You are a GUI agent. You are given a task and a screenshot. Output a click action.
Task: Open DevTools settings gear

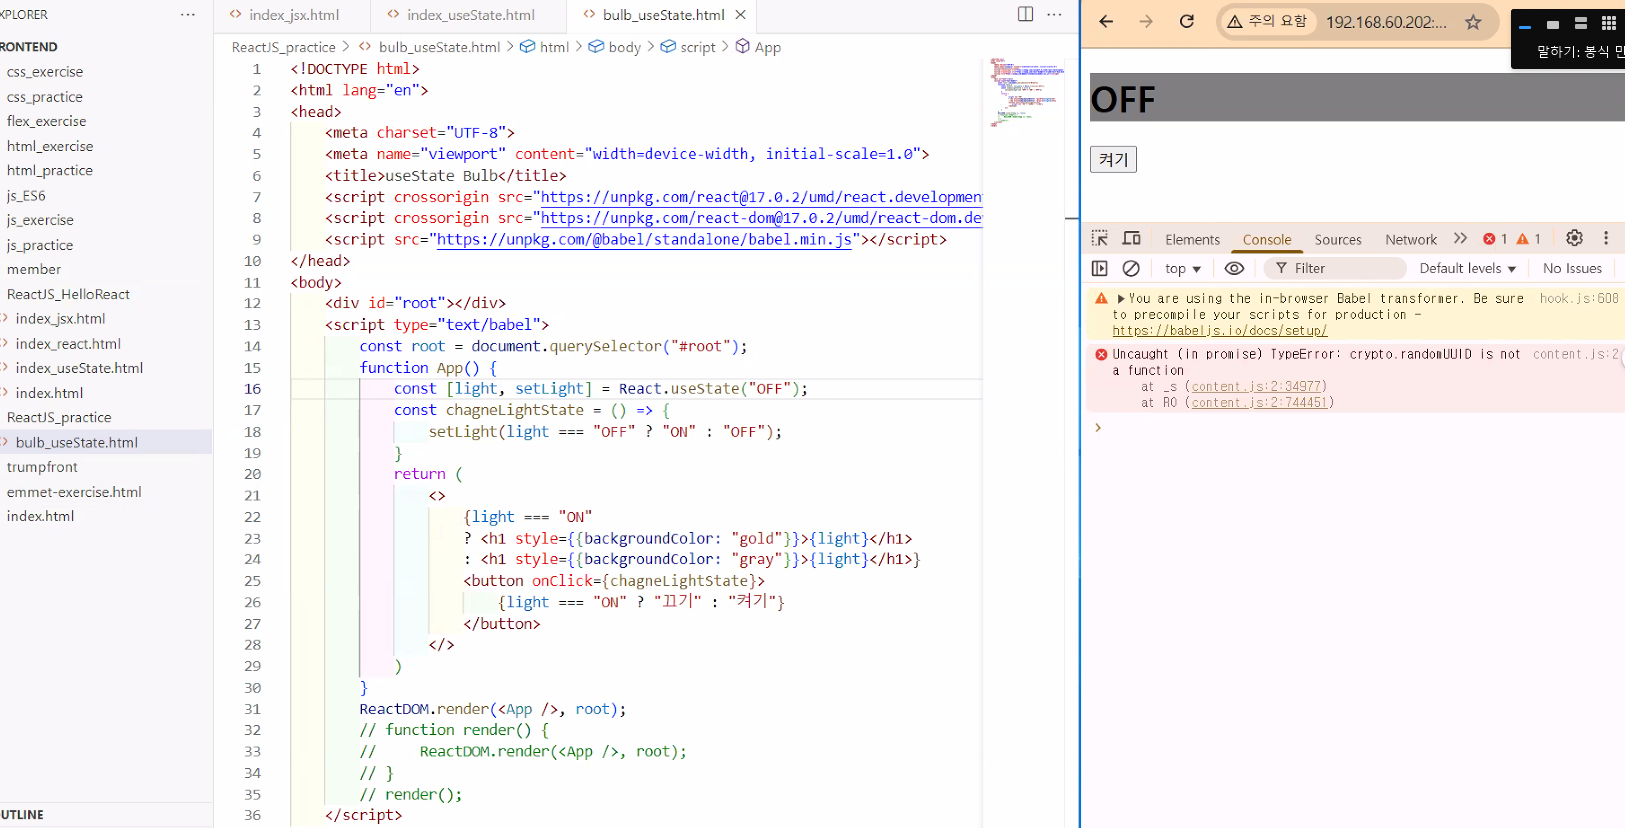click(1574, 238)
